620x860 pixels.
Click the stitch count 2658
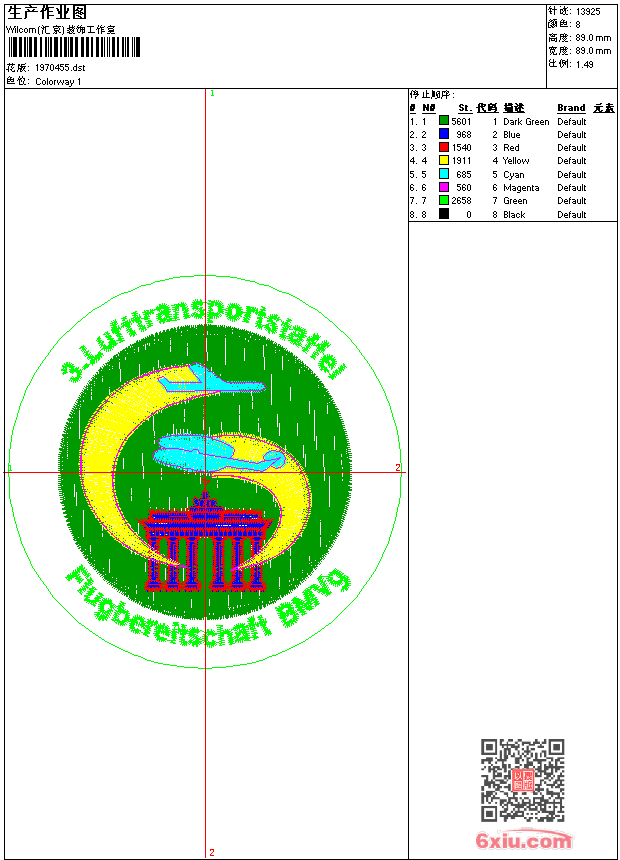tap(461, 201)
